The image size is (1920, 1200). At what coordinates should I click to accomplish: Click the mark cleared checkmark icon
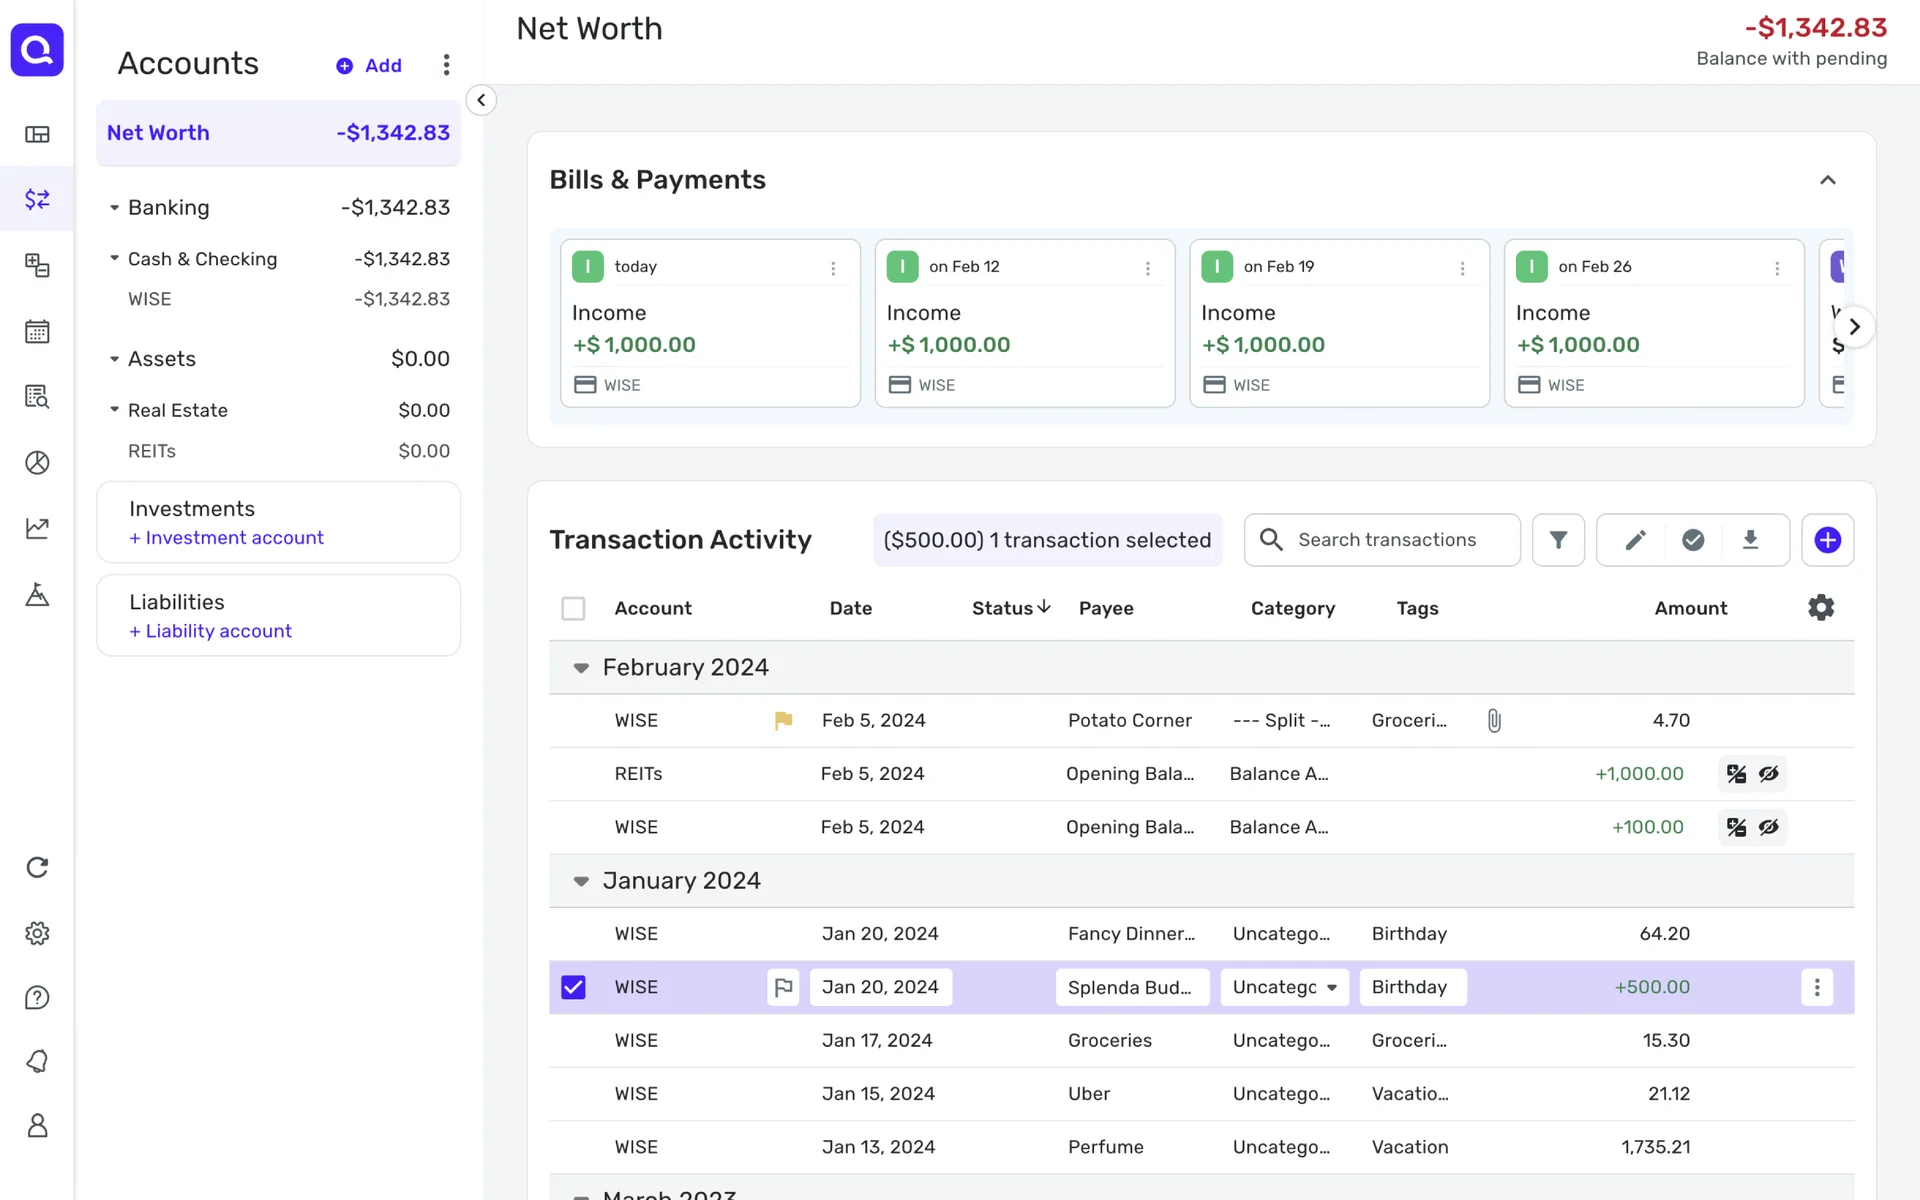point(1692,540)
